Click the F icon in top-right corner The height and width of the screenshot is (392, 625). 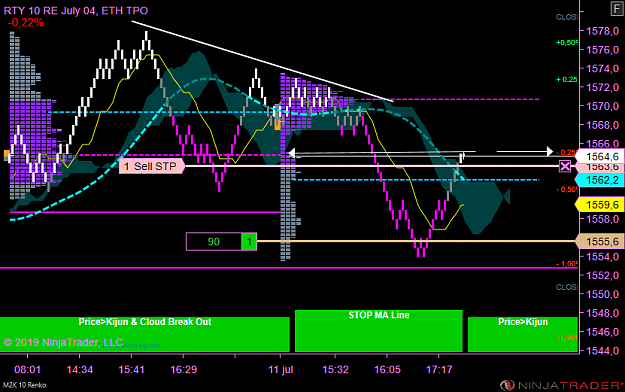pyautogui.click(x=617, y=8)
